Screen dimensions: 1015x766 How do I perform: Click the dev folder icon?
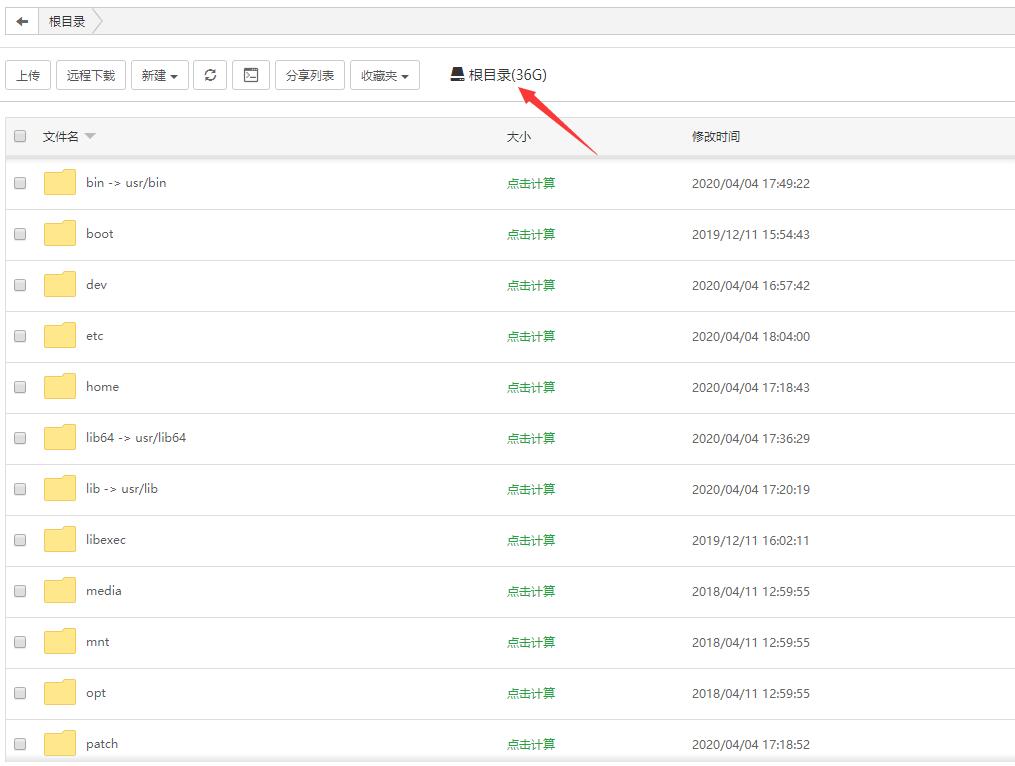click(60, 285)
